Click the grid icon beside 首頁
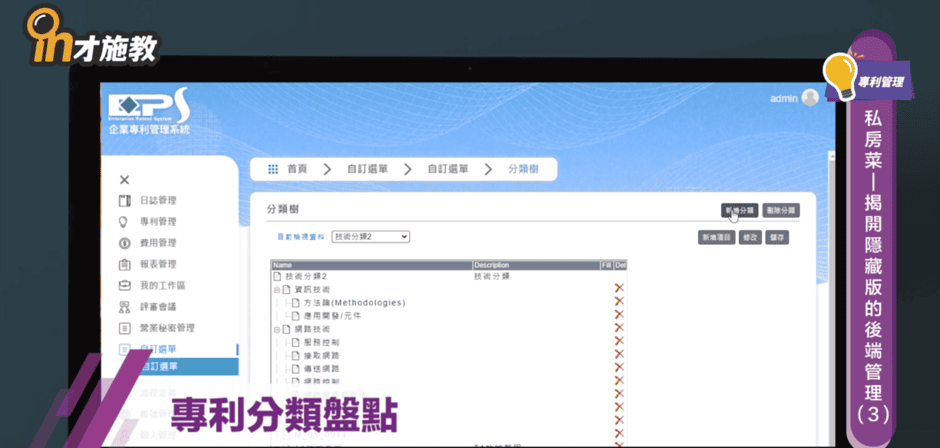 point(273,170)
